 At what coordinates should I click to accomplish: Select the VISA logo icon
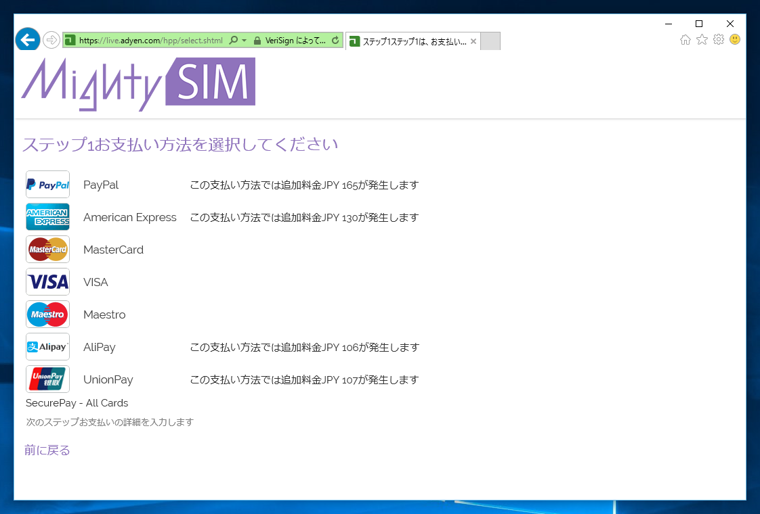[x=48, y=282]
